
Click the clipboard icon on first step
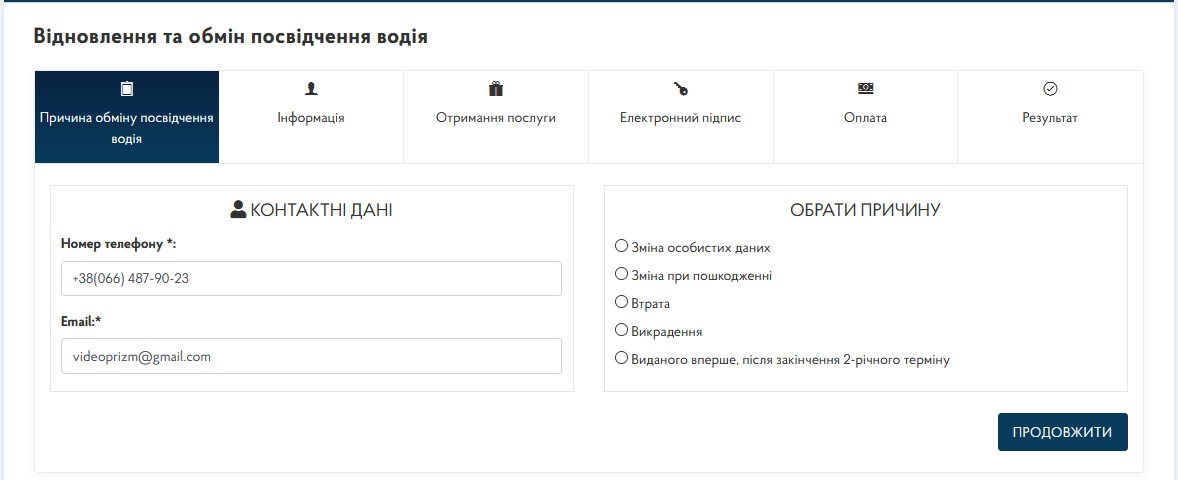[x=126, y=89]
